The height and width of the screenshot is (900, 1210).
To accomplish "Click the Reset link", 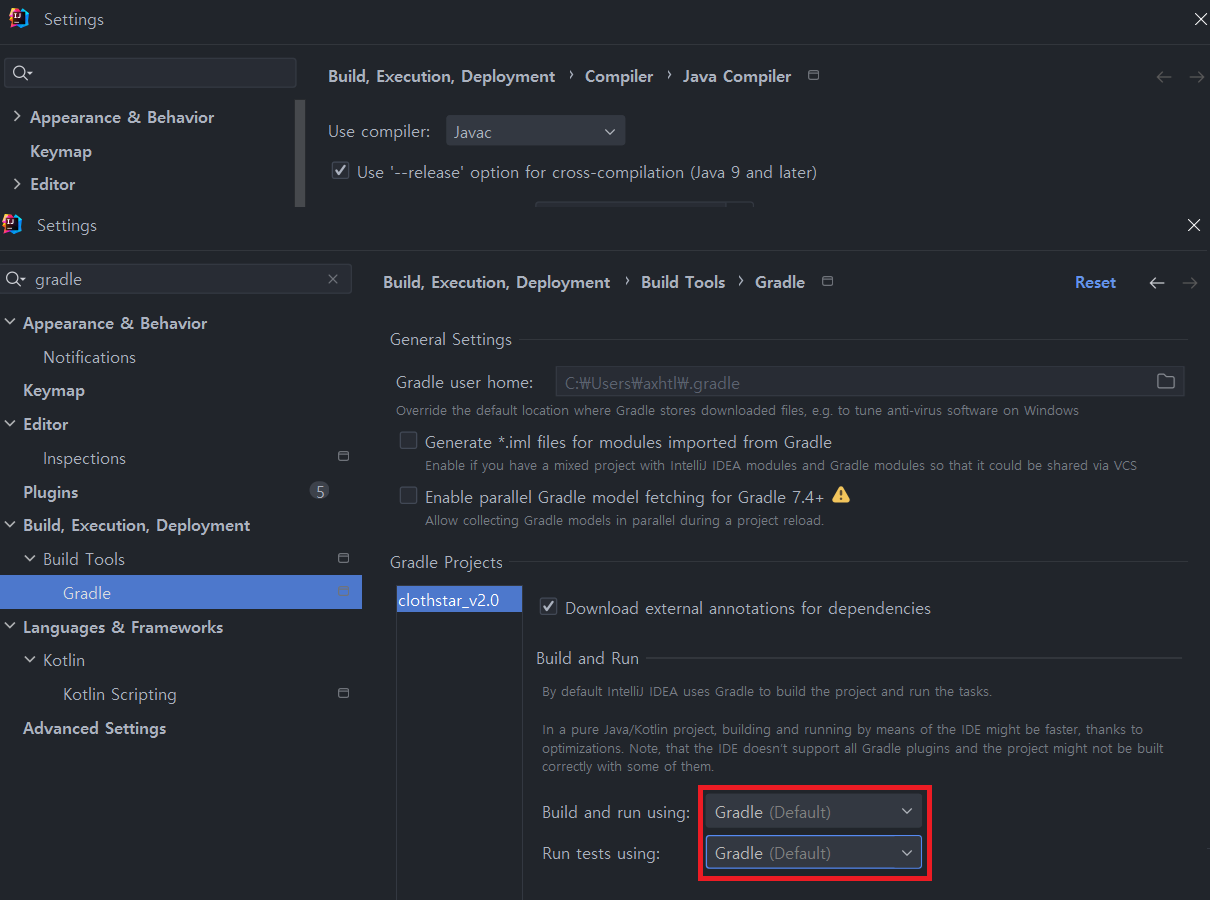I will pos(1095,282).
